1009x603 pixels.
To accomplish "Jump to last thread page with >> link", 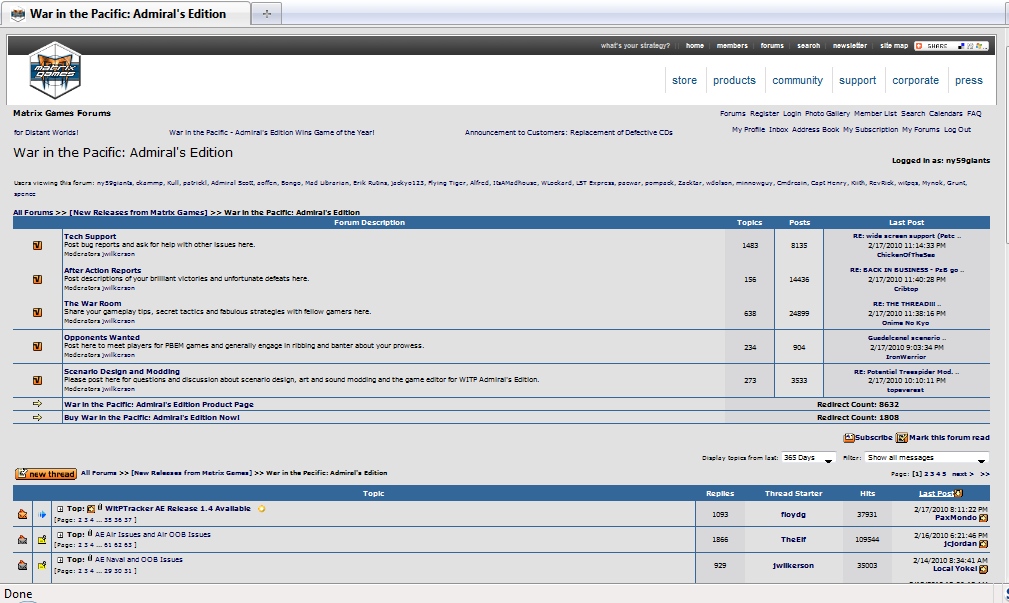I will click(984, 474).
